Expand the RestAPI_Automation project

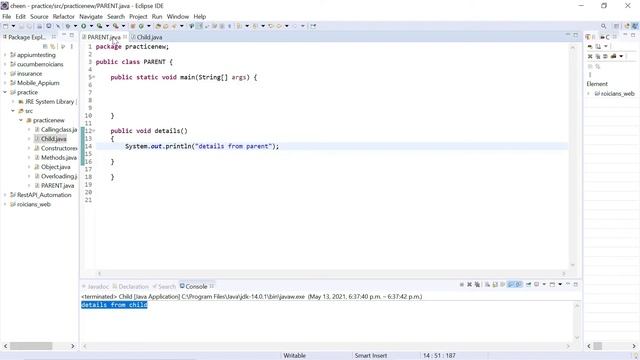pos(5,195)
